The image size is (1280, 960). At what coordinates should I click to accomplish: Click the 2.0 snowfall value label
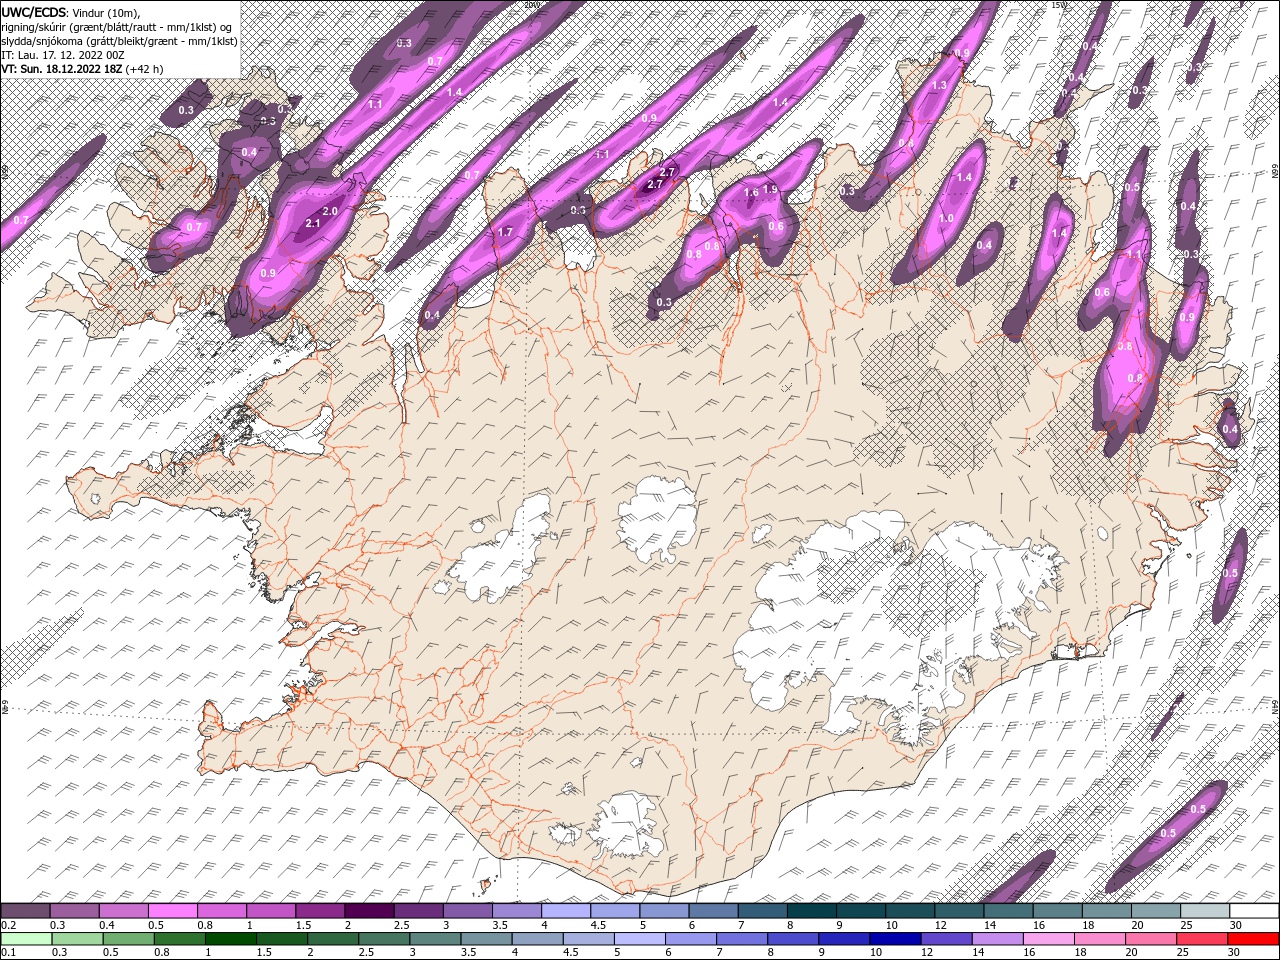coord(330,211)
